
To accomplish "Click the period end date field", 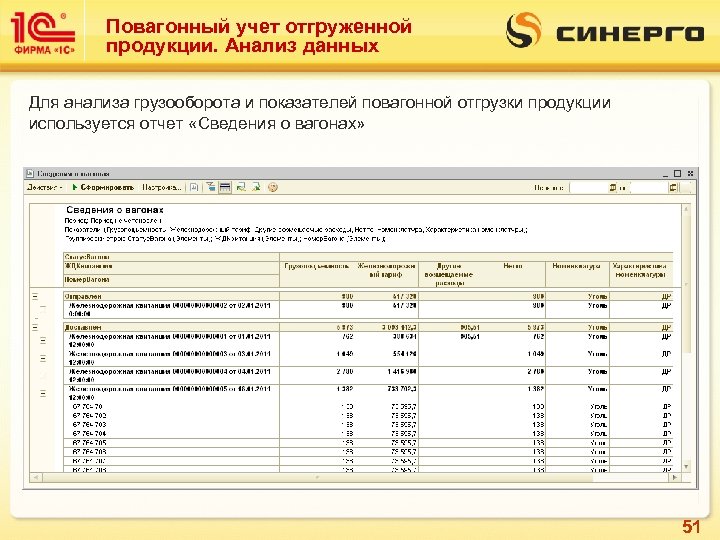I will tap(649, 187).
